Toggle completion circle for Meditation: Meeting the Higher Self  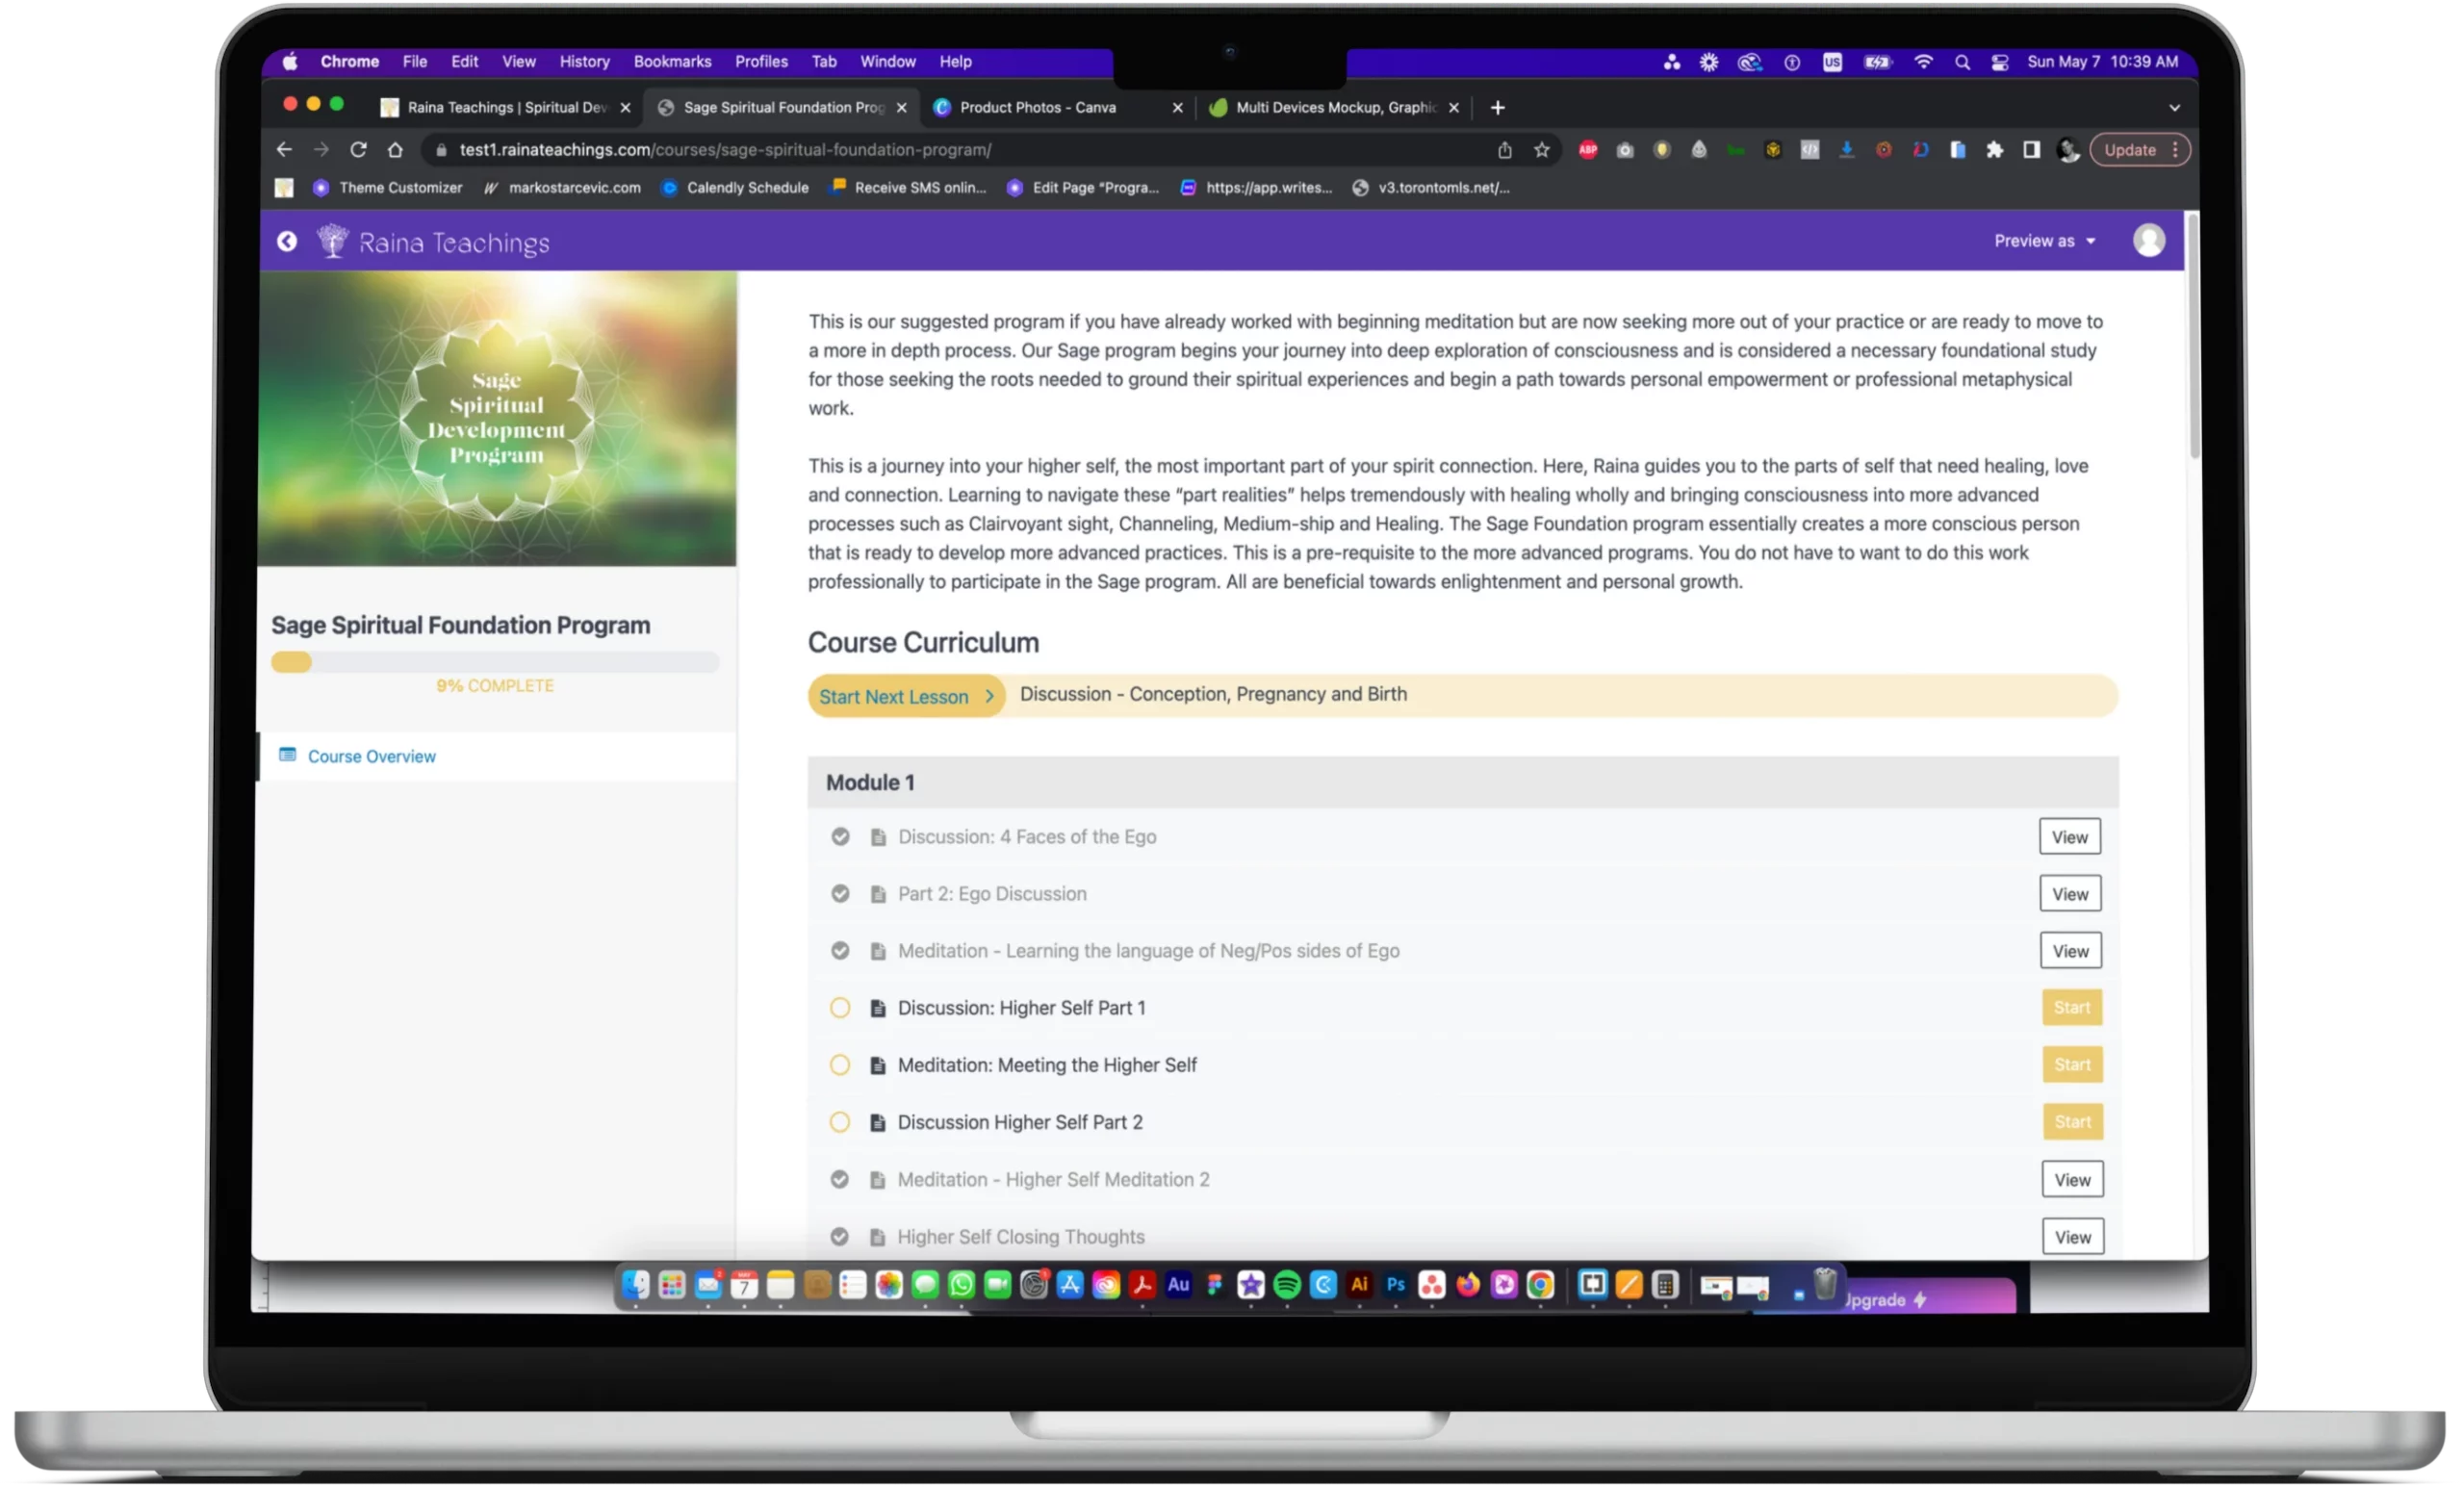click(x=840, y=1065)
